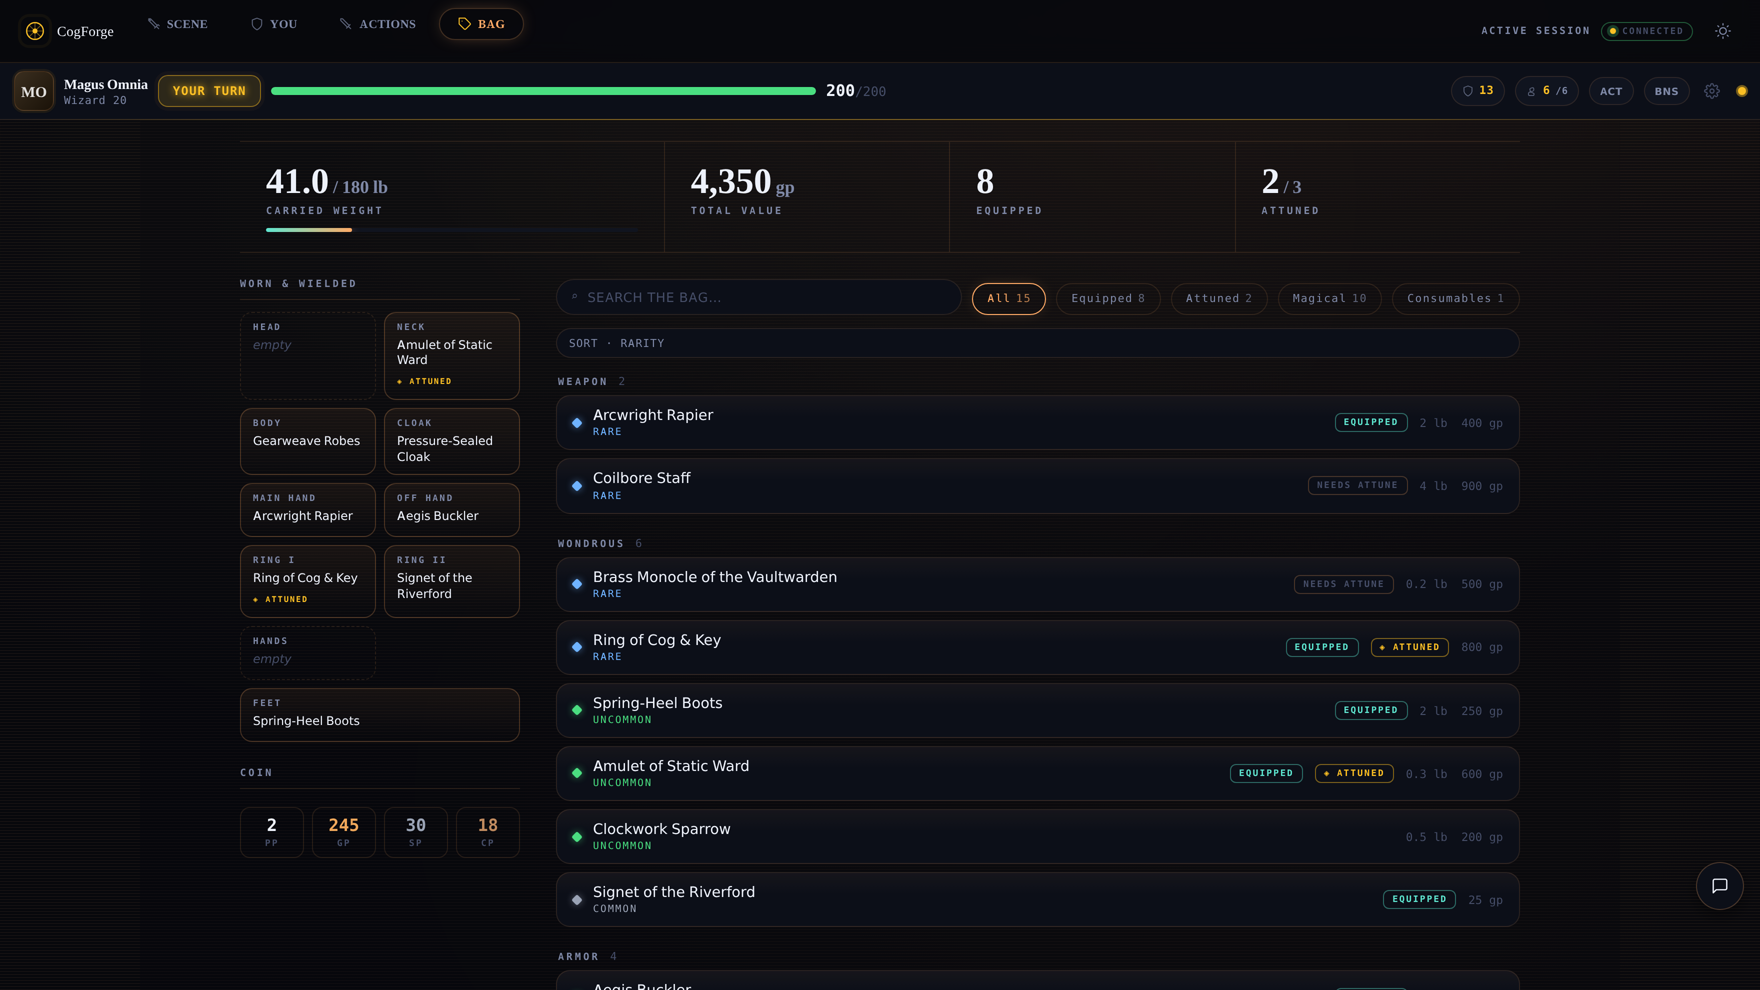Toggle the BNS bonus action indicator
This screenshot has height=990, width=1760.
[1666, 91]
